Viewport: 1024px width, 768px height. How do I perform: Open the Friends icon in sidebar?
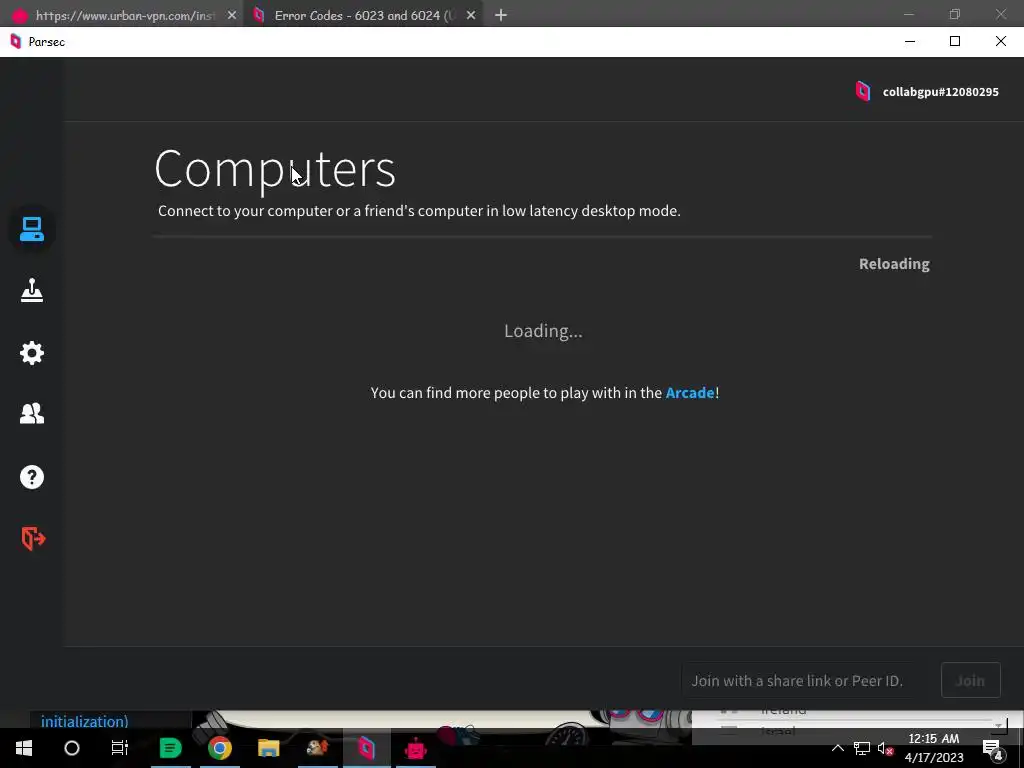click(x=31, y=413)
